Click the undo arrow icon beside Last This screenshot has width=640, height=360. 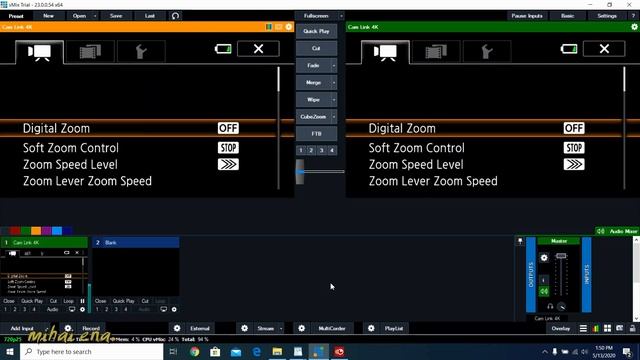[x=176, y=16]
